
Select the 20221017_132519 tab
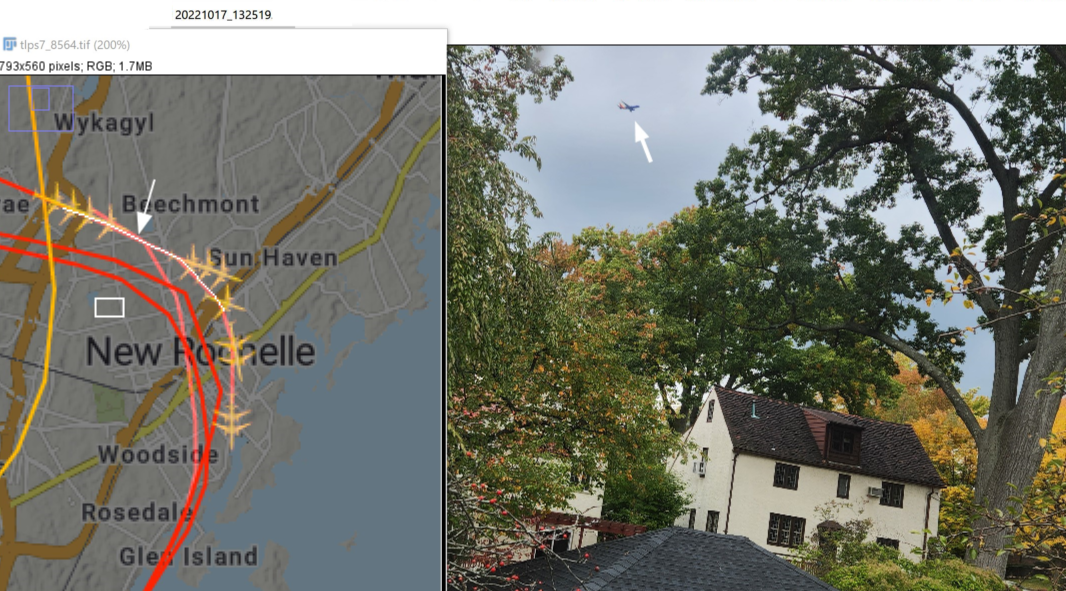point(223,14)
